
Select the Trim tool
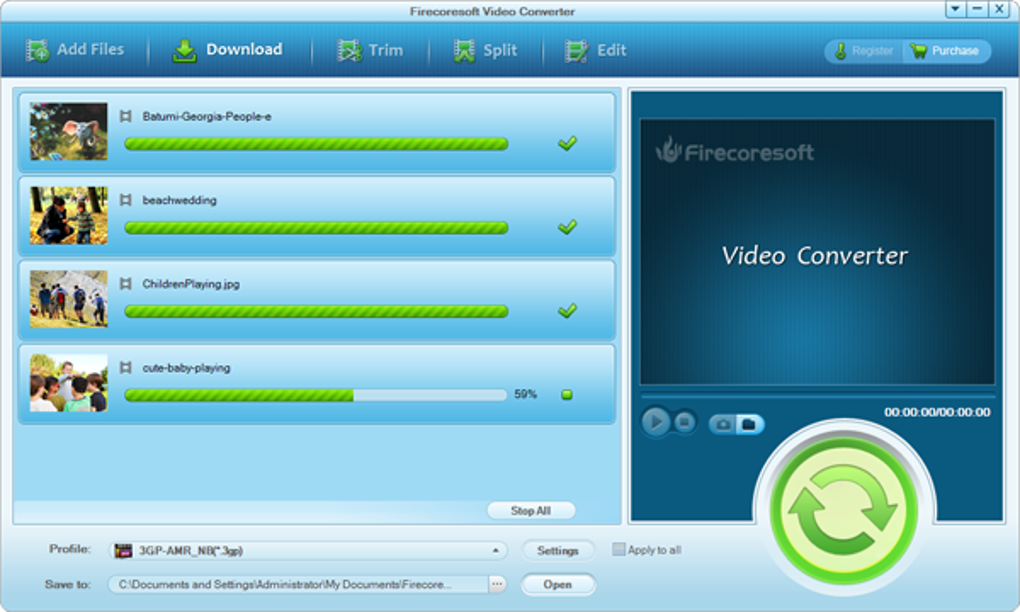click(x=369, y=50)
